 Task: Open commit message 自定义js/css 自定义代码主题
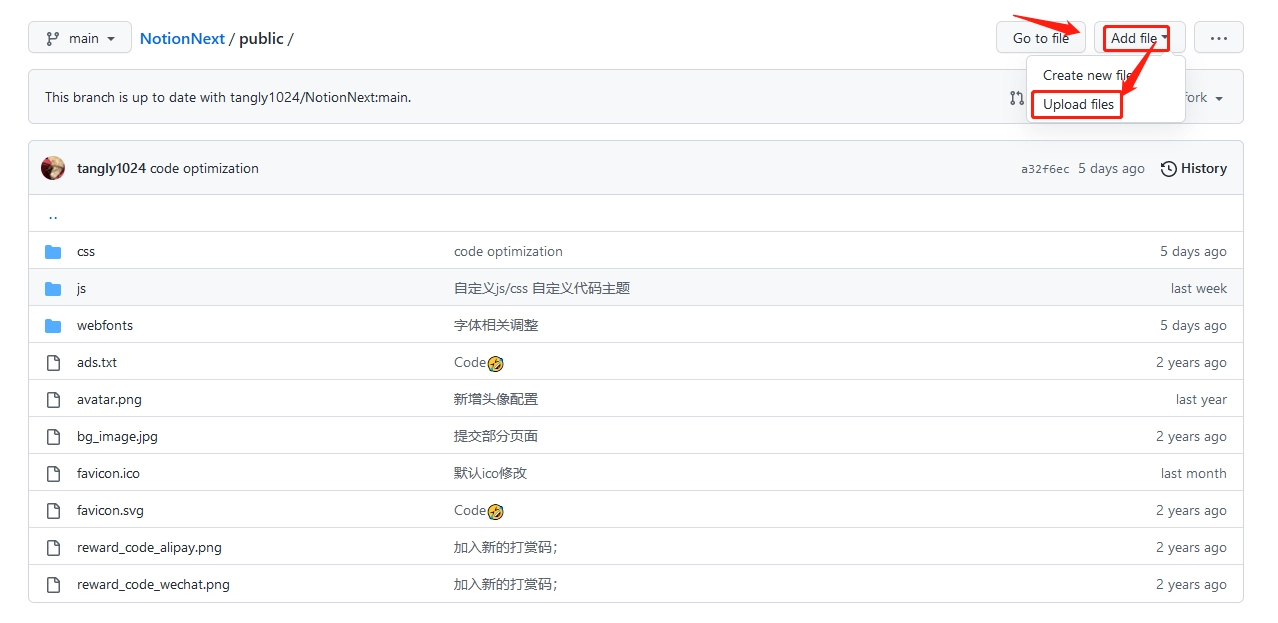coord(542,288)
